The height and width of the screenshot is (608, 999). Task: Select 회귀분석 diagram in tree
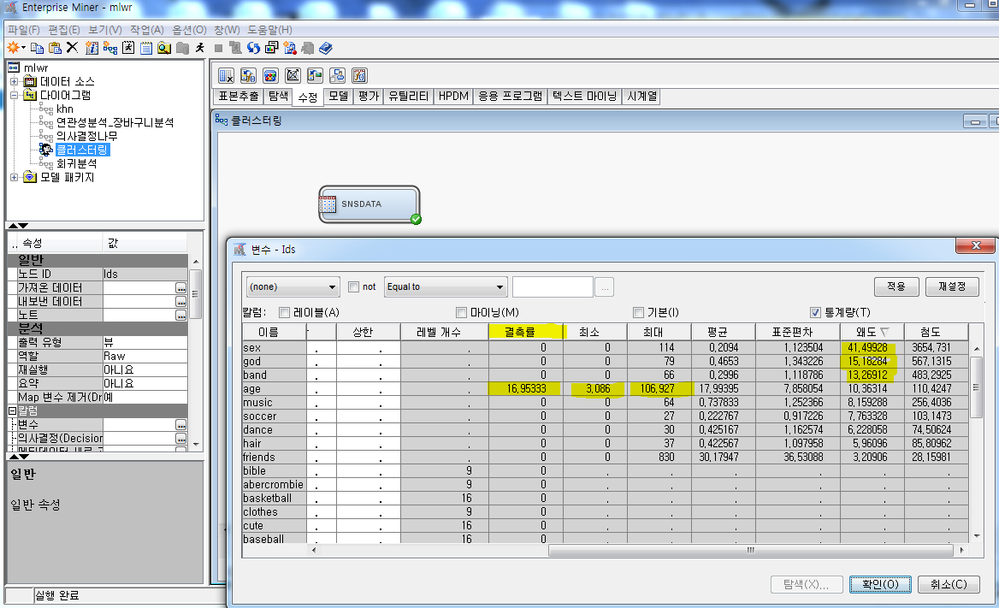(x=76, y=164)
